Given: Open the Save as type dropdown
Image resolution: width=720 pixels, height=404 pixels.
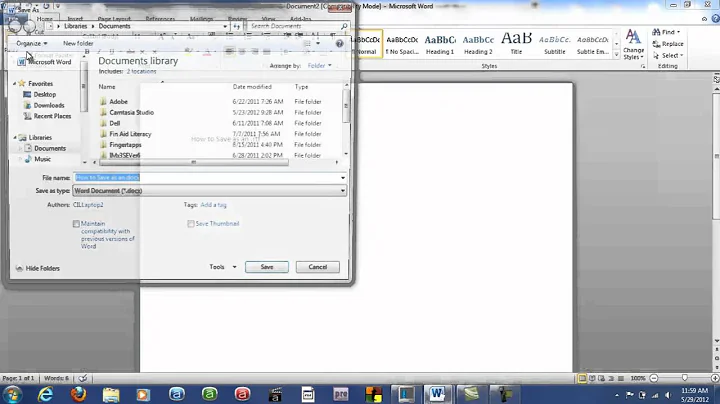Looking at the screenshot, I should [x=209, y=191].
